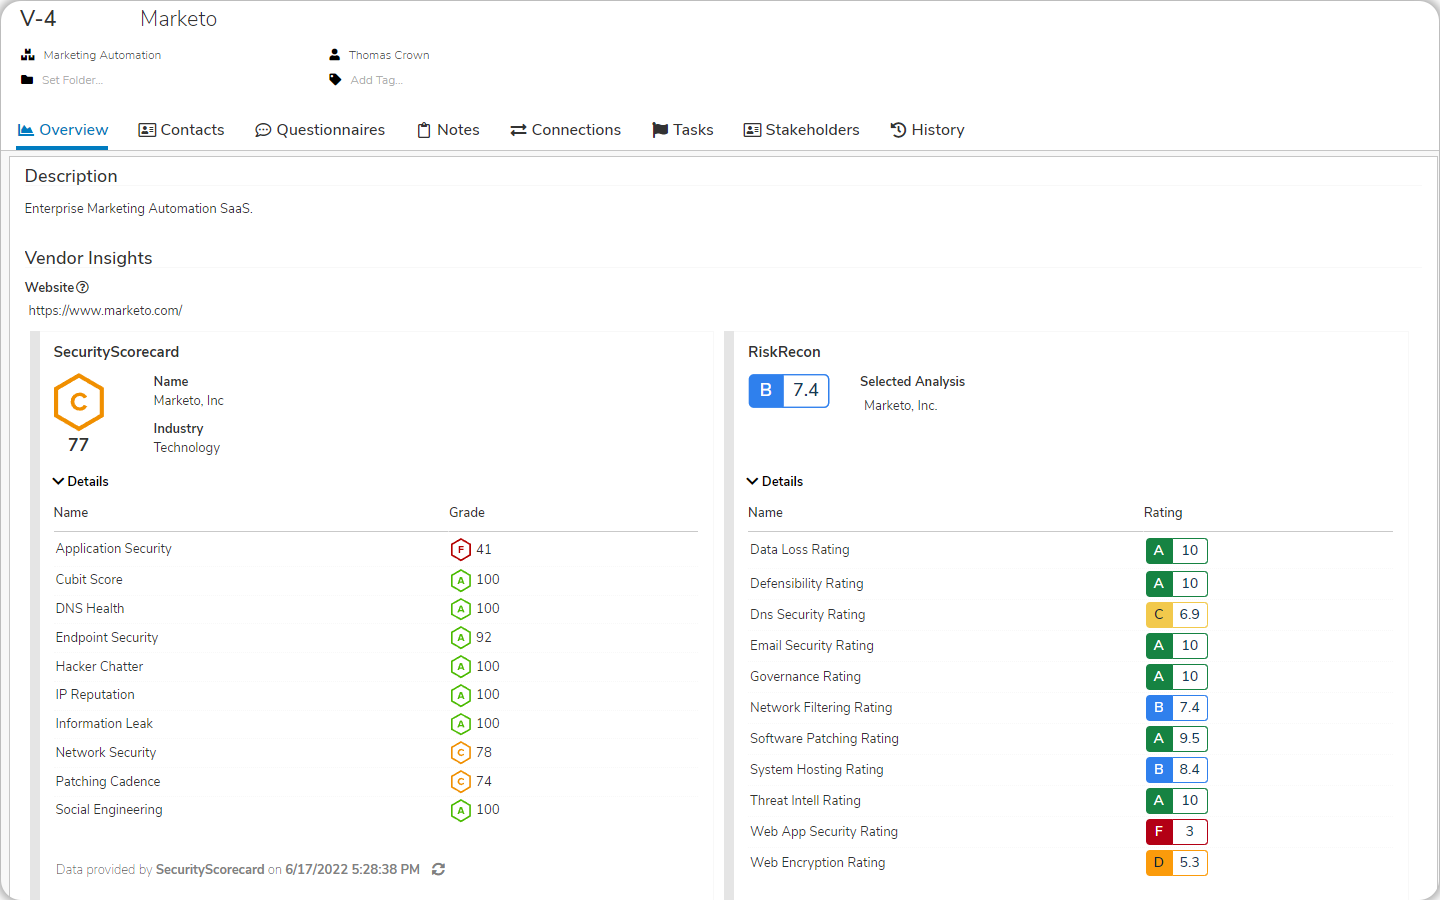Click the person icon beside Thomas Crown
1440x900 pixels.
coord(335,54)
